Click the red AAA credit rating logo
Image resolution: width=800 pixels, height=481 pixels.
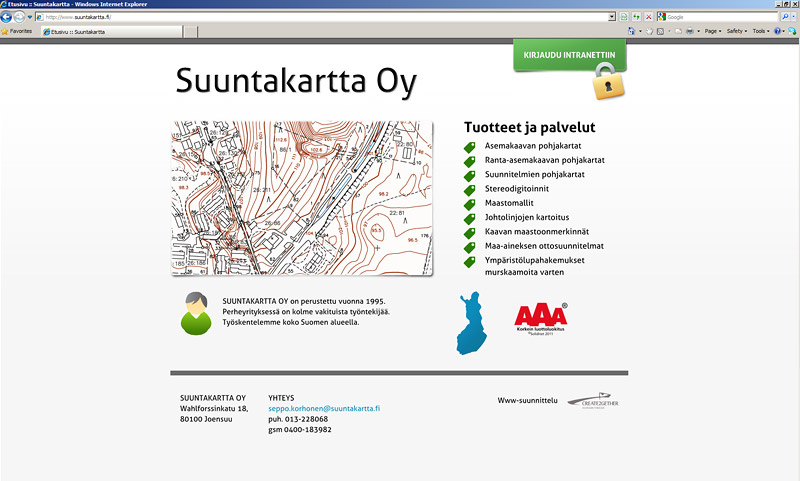tap(541, 319)
